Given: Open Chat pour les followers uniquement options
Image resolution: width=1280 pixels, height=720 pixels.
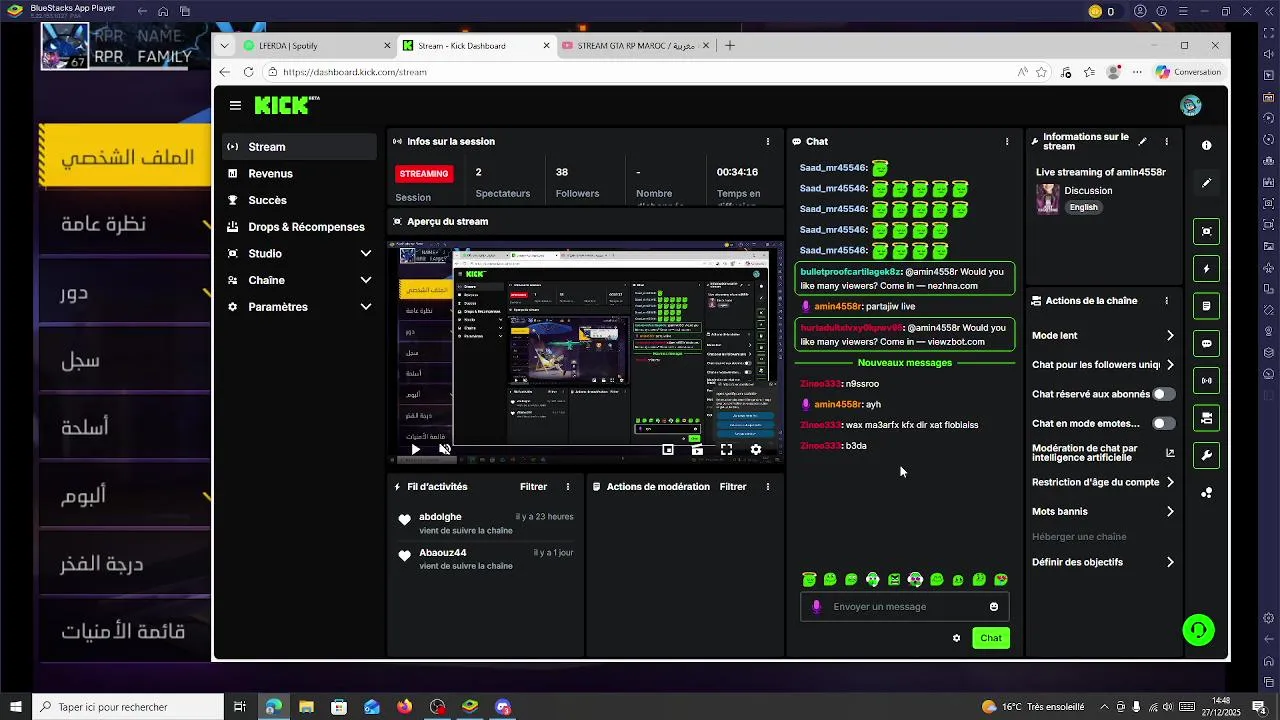Looking at the screenshot, I should [x=1103, y=365].
